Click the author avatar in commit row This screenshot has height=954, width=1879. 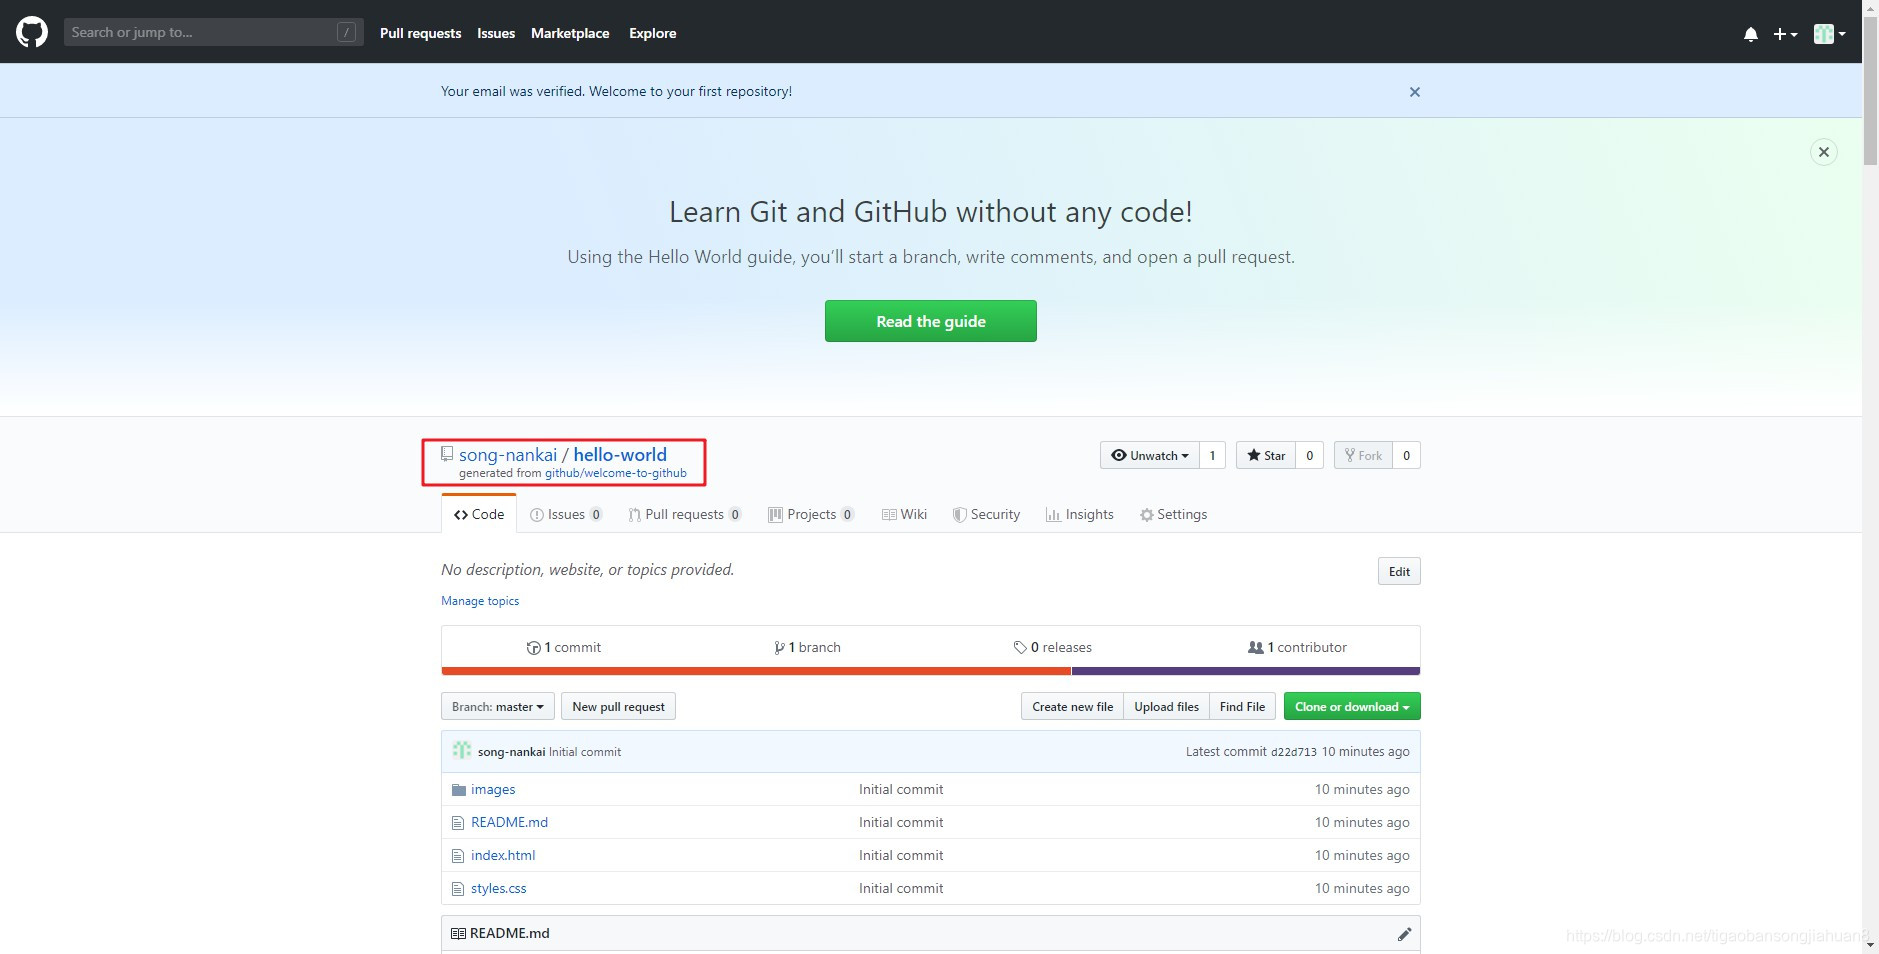461,750
